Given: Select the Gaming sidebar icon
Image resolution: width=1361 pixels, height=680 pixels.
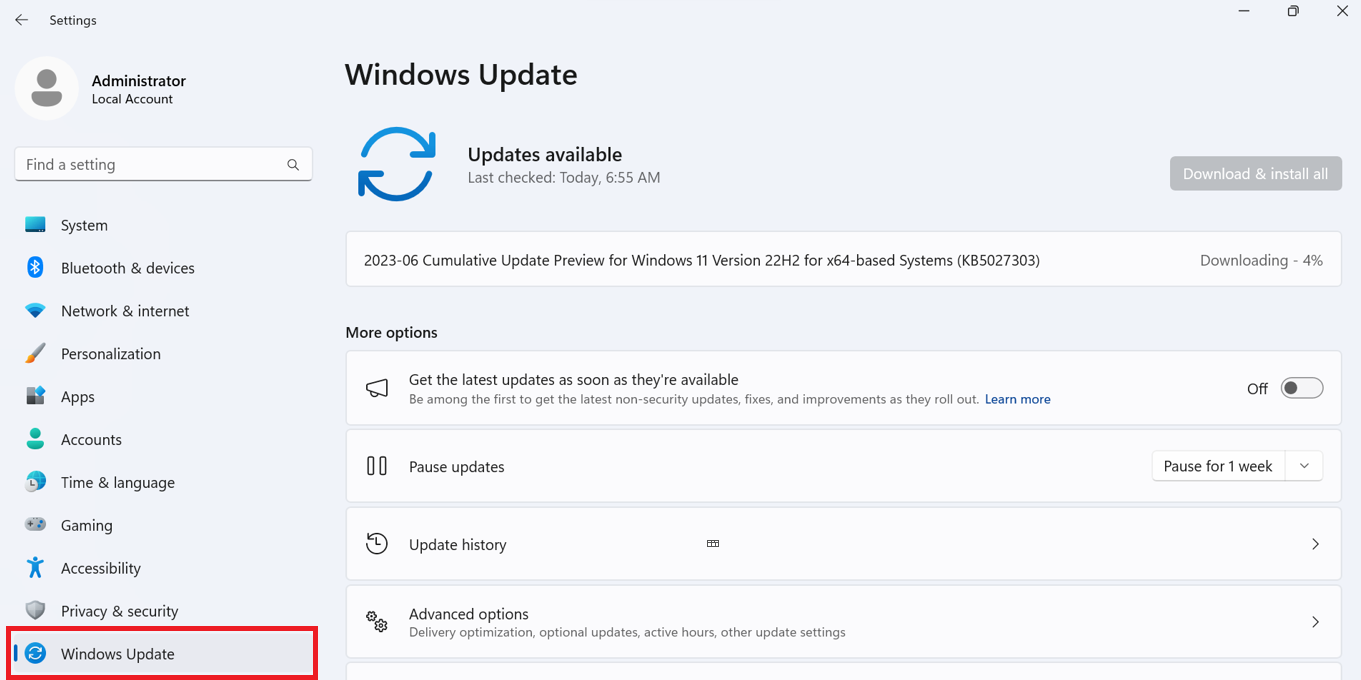Looking at the screenshot, I should pyautogui.click(x=35, y=525).
